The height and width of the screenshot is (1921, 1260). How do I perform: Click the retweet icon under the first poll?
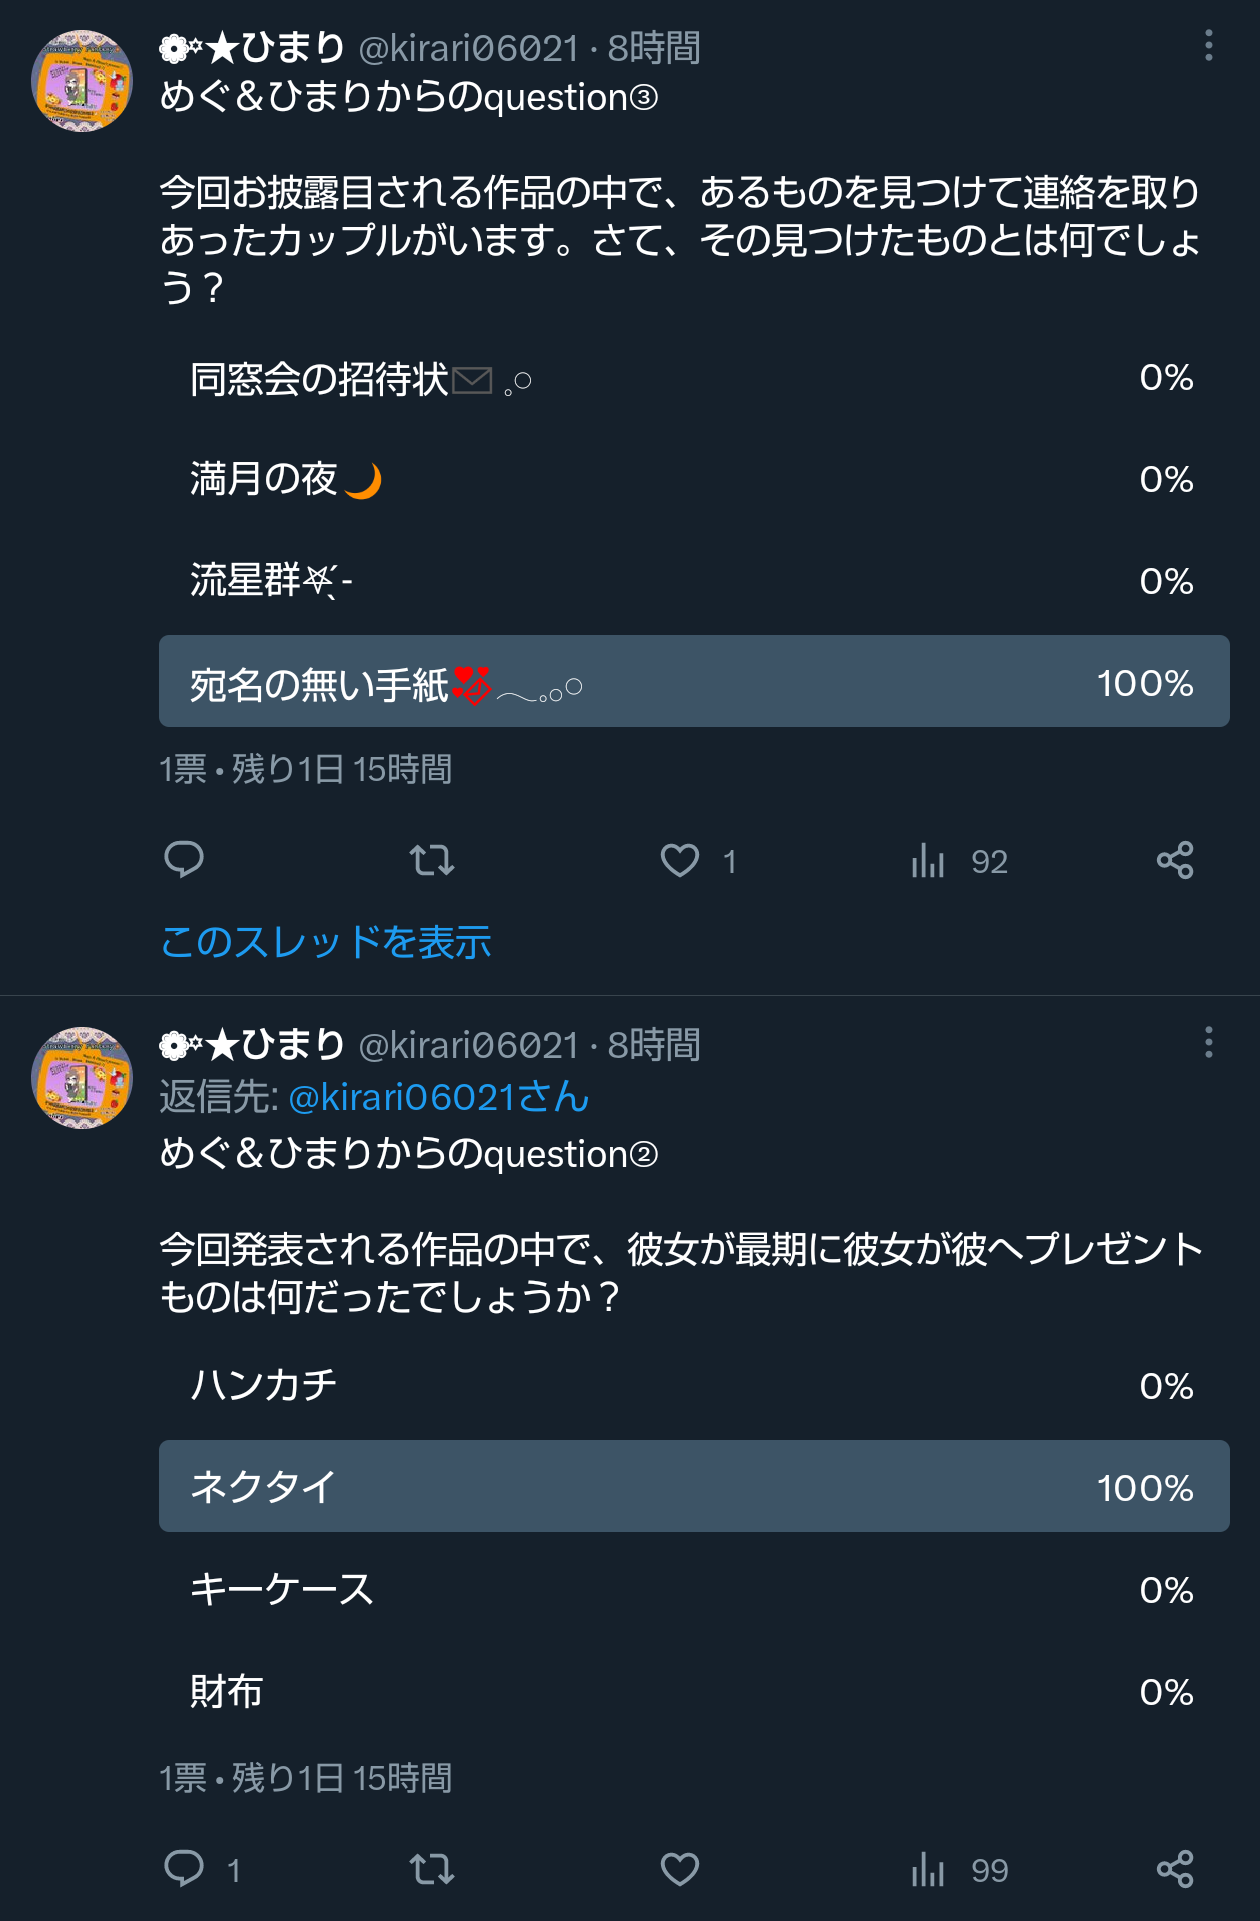coord(432,860)
